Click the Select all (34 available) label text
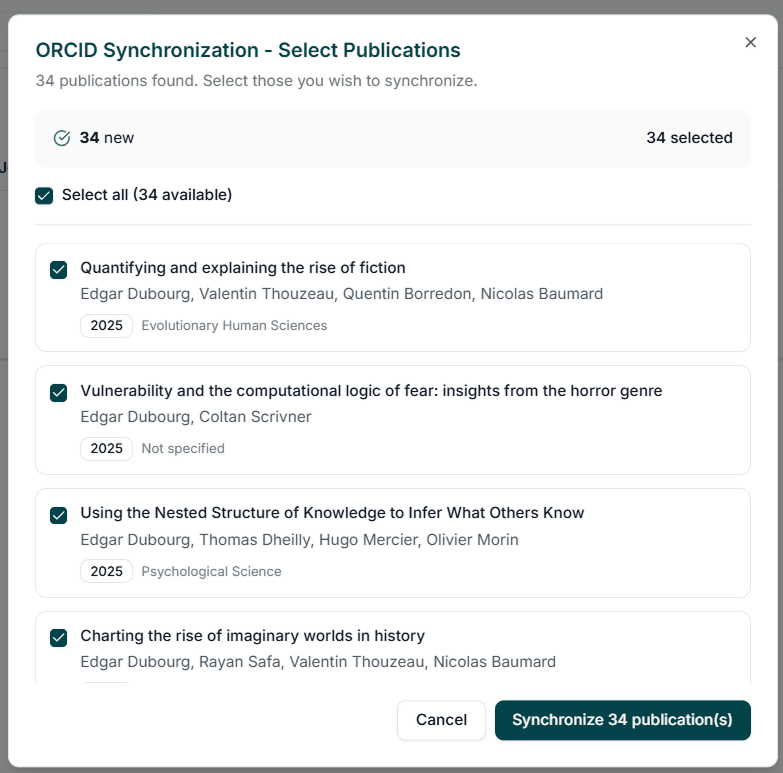783x773 pixels. point(147,195)
